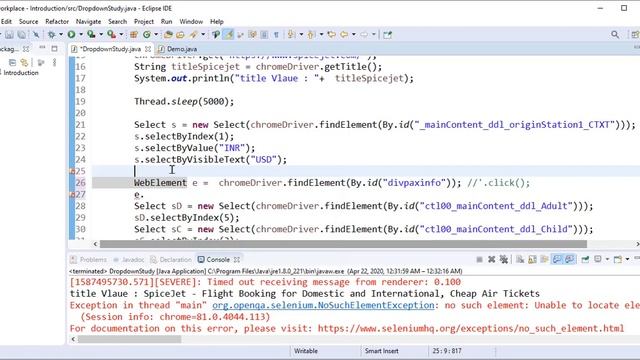Click the External Tools run icon

[x=111, y=35]
